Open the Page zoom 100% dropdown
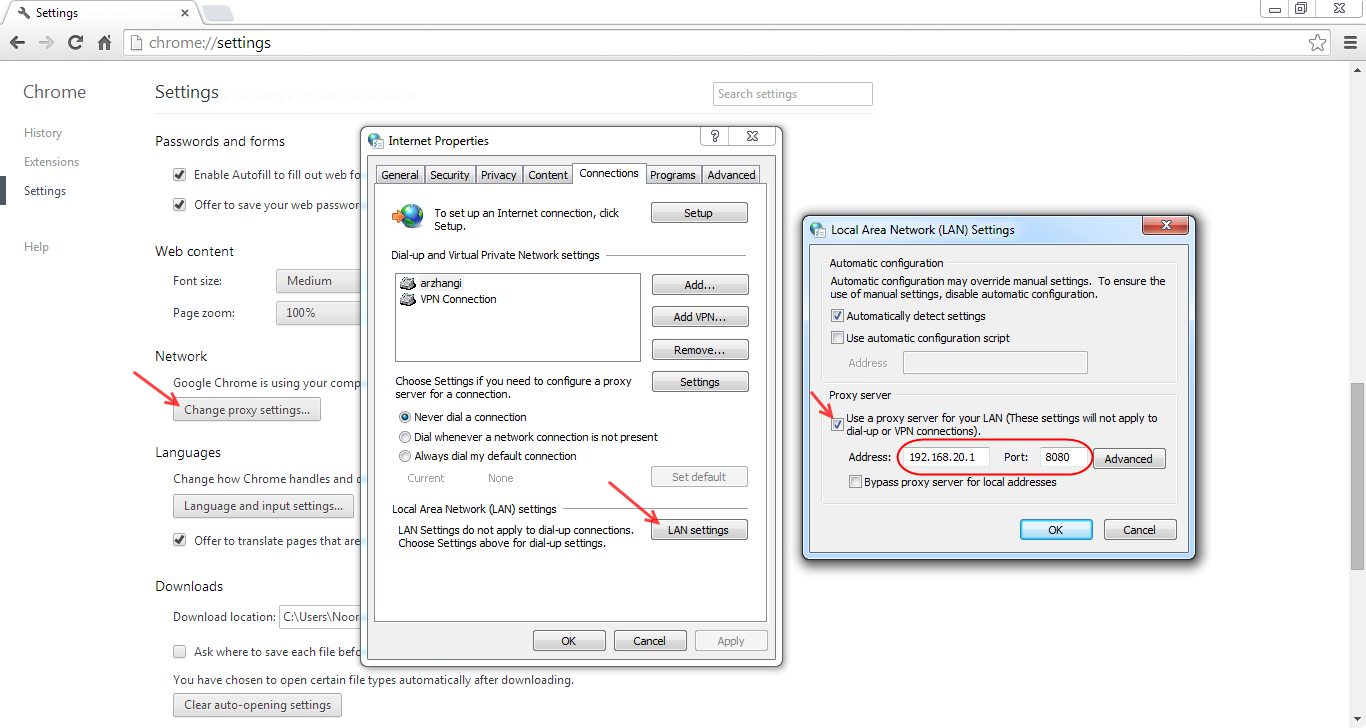1366x728 pixels. 318,313
